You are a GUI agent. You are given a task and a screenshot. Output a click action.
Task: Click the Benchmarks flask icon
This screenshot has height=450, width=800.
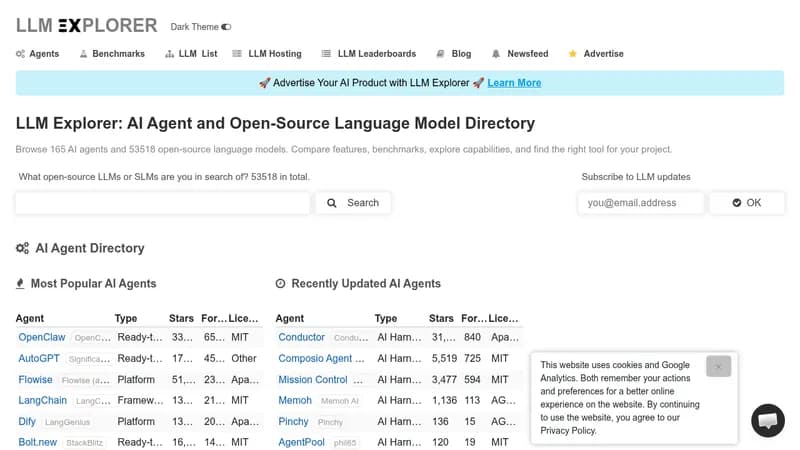[x=83, y=54]
